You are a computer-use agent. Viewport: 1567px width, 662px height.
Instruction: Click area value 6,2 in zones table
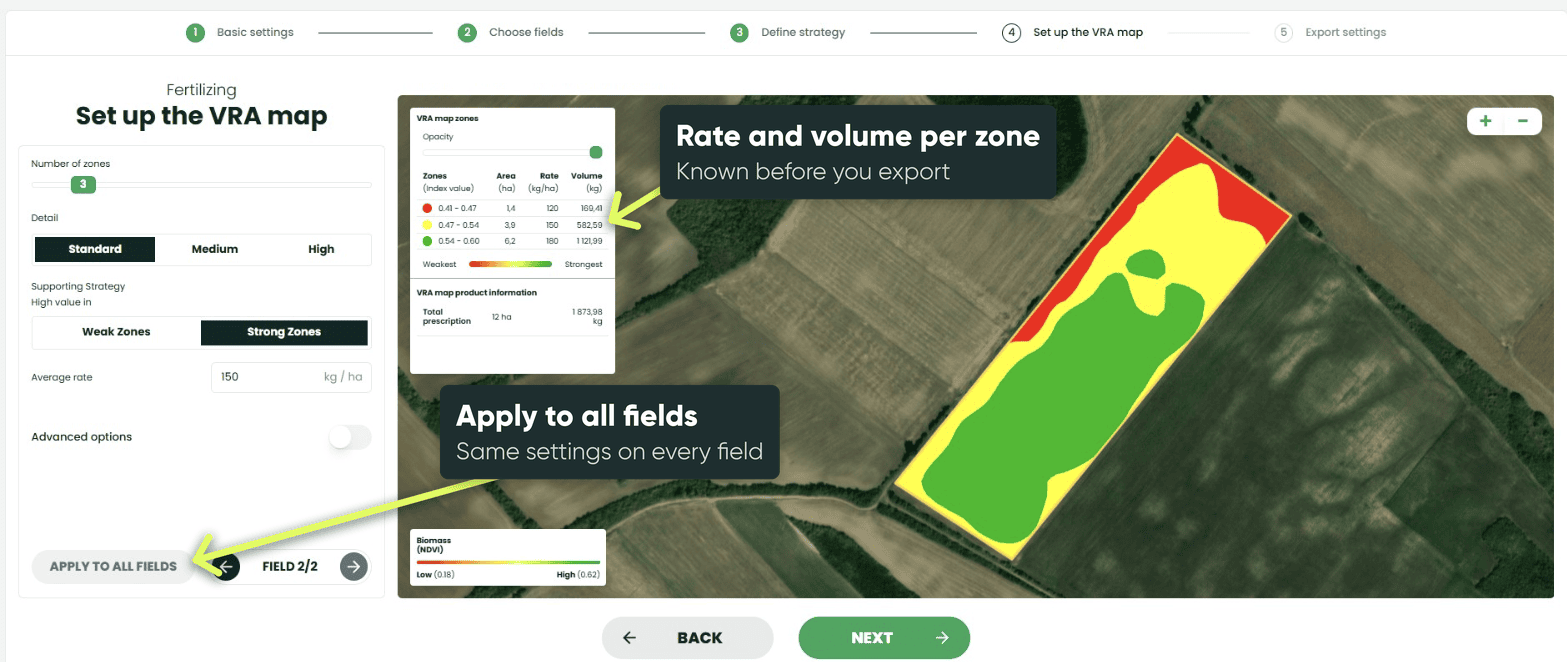(x=510, y=241)
